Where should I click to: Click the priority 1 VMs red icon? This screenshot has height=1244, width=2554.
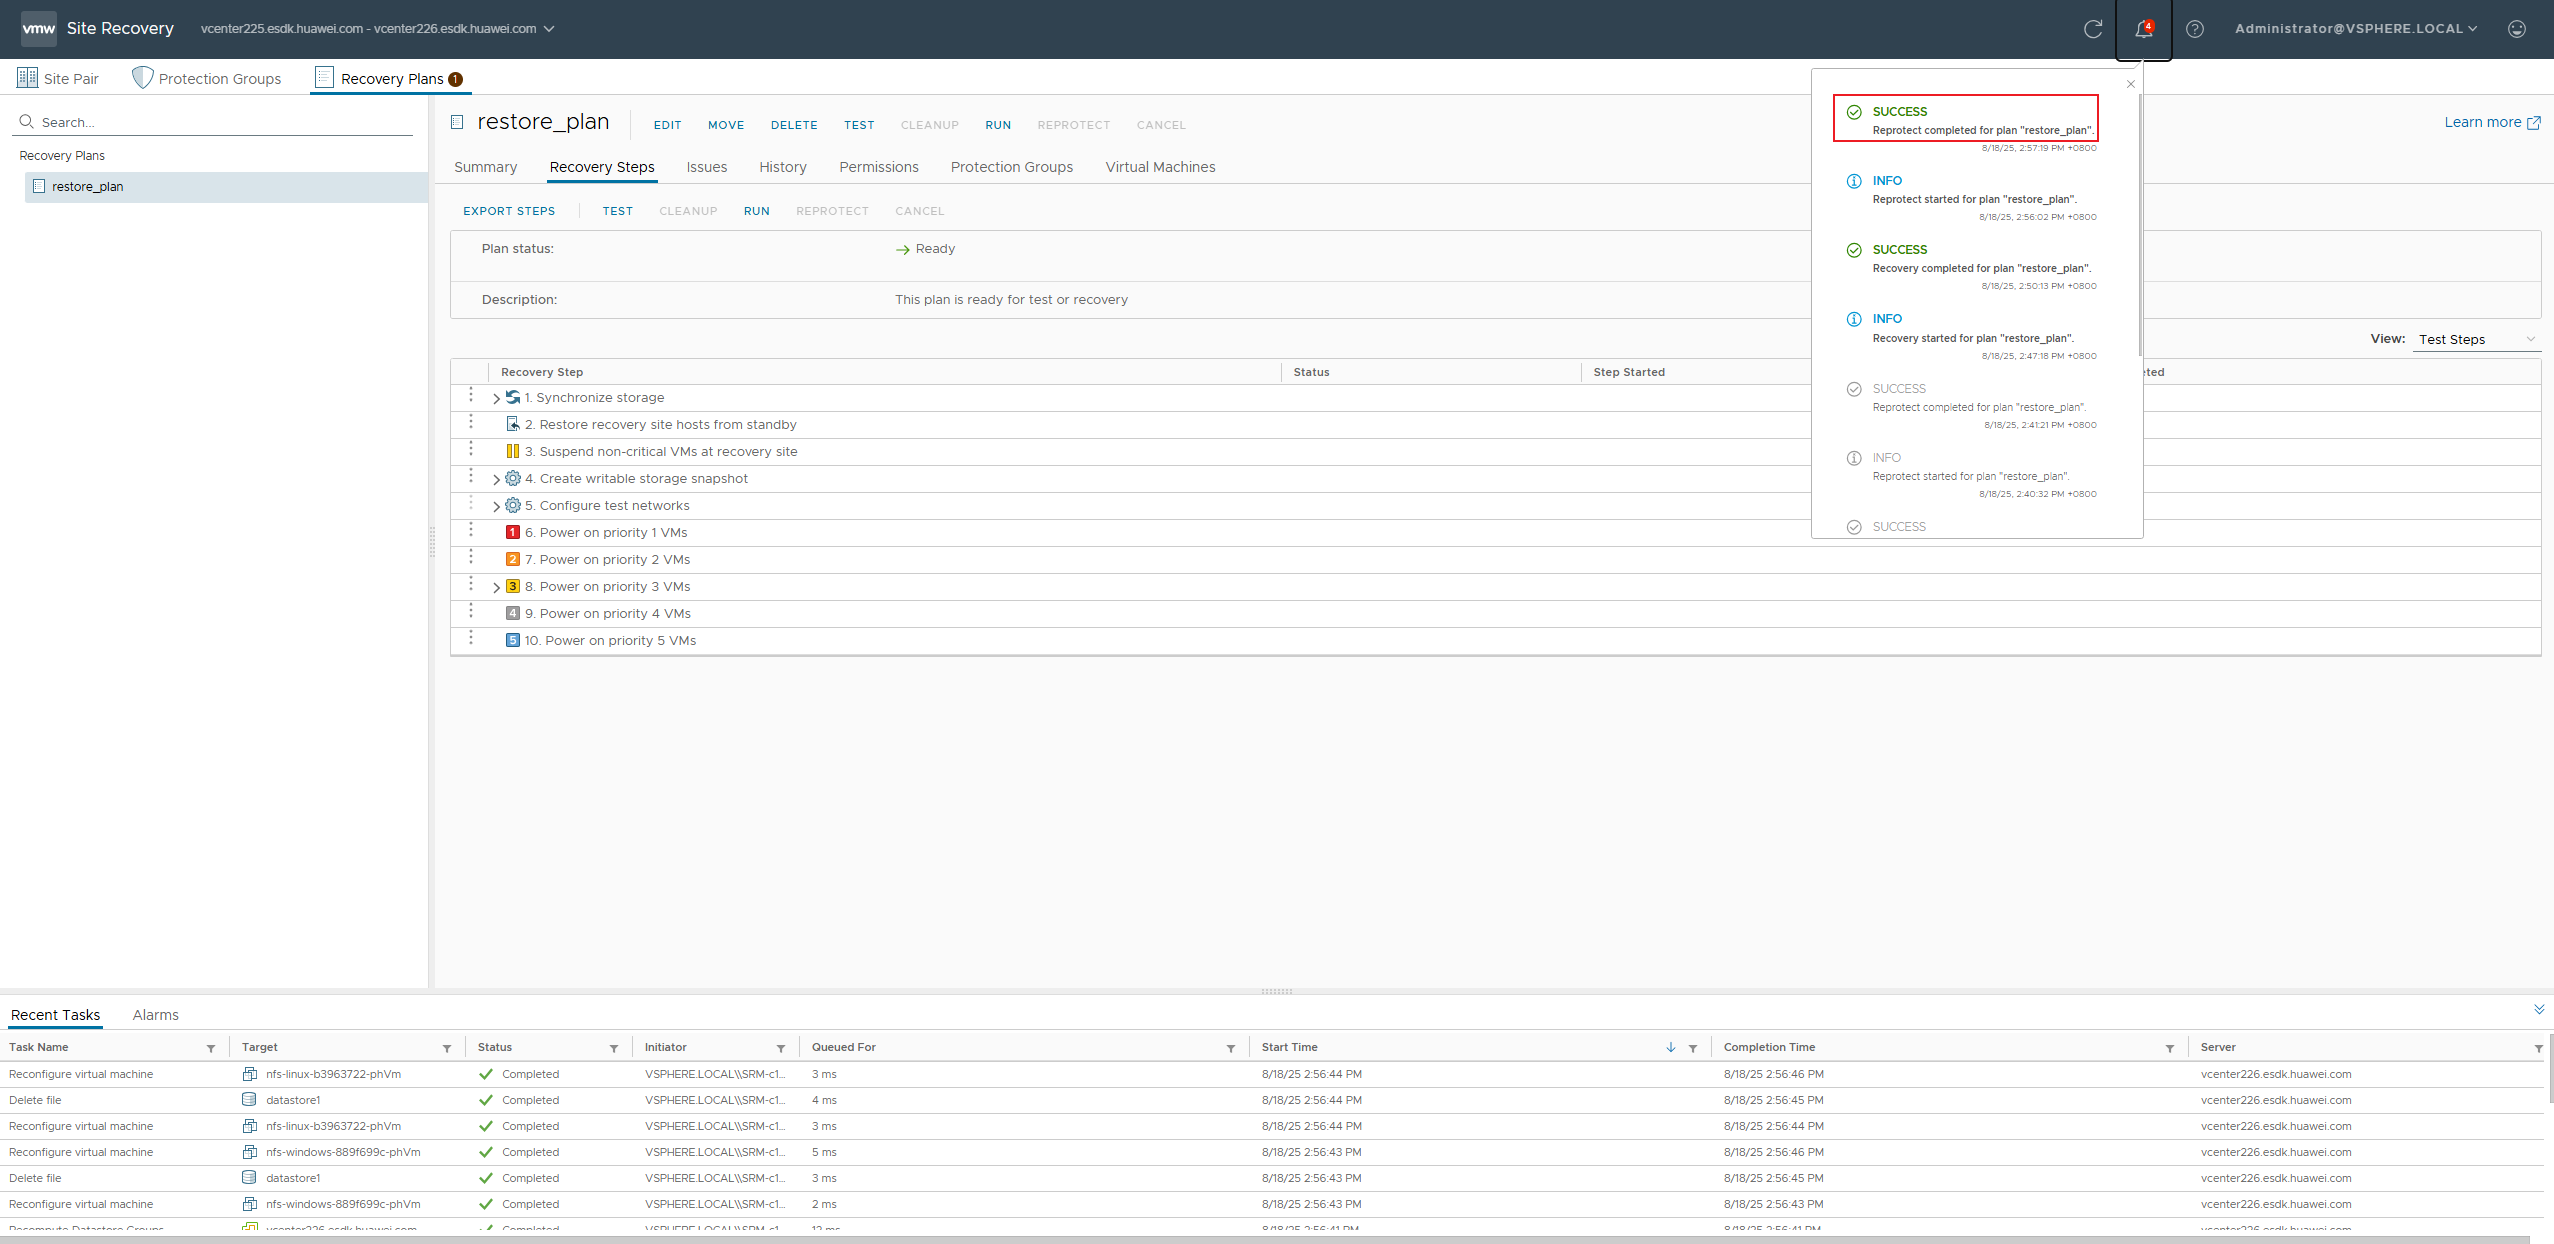(x=513, y=532)
